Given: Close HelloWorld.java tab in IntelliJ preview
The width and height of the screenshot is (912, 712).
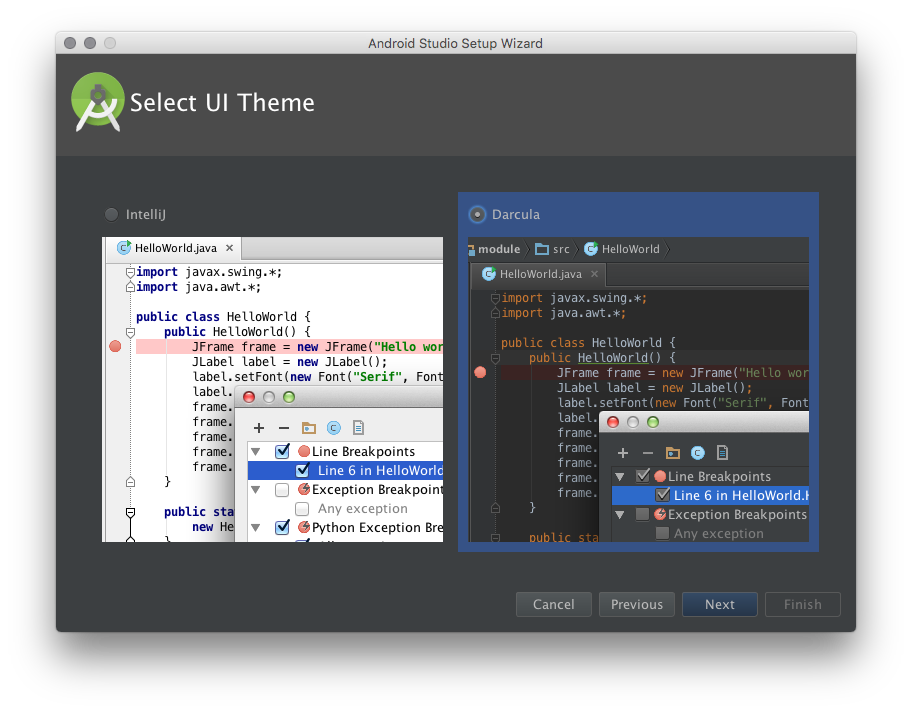Looking at the screenshot, I should click(230, 248).
